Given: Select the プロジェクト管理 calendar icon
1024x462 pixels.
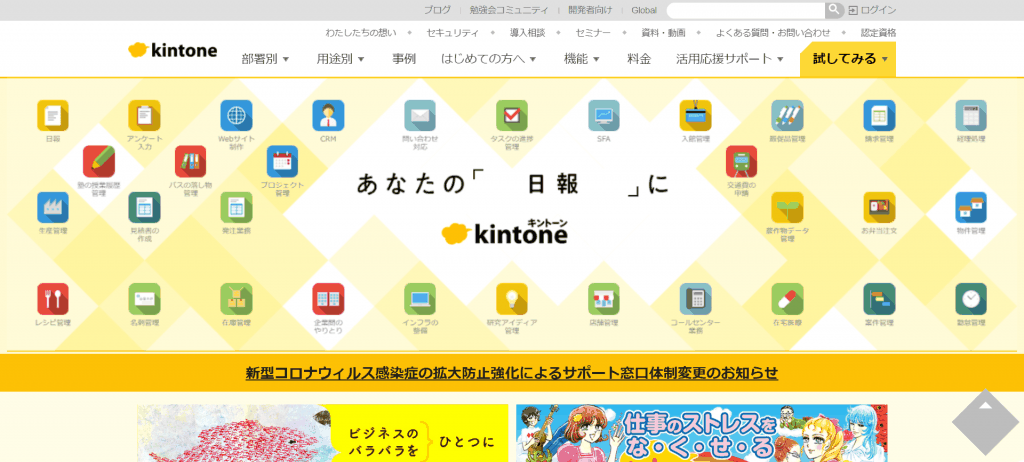Looking at the screenshot, I should 282,161.
